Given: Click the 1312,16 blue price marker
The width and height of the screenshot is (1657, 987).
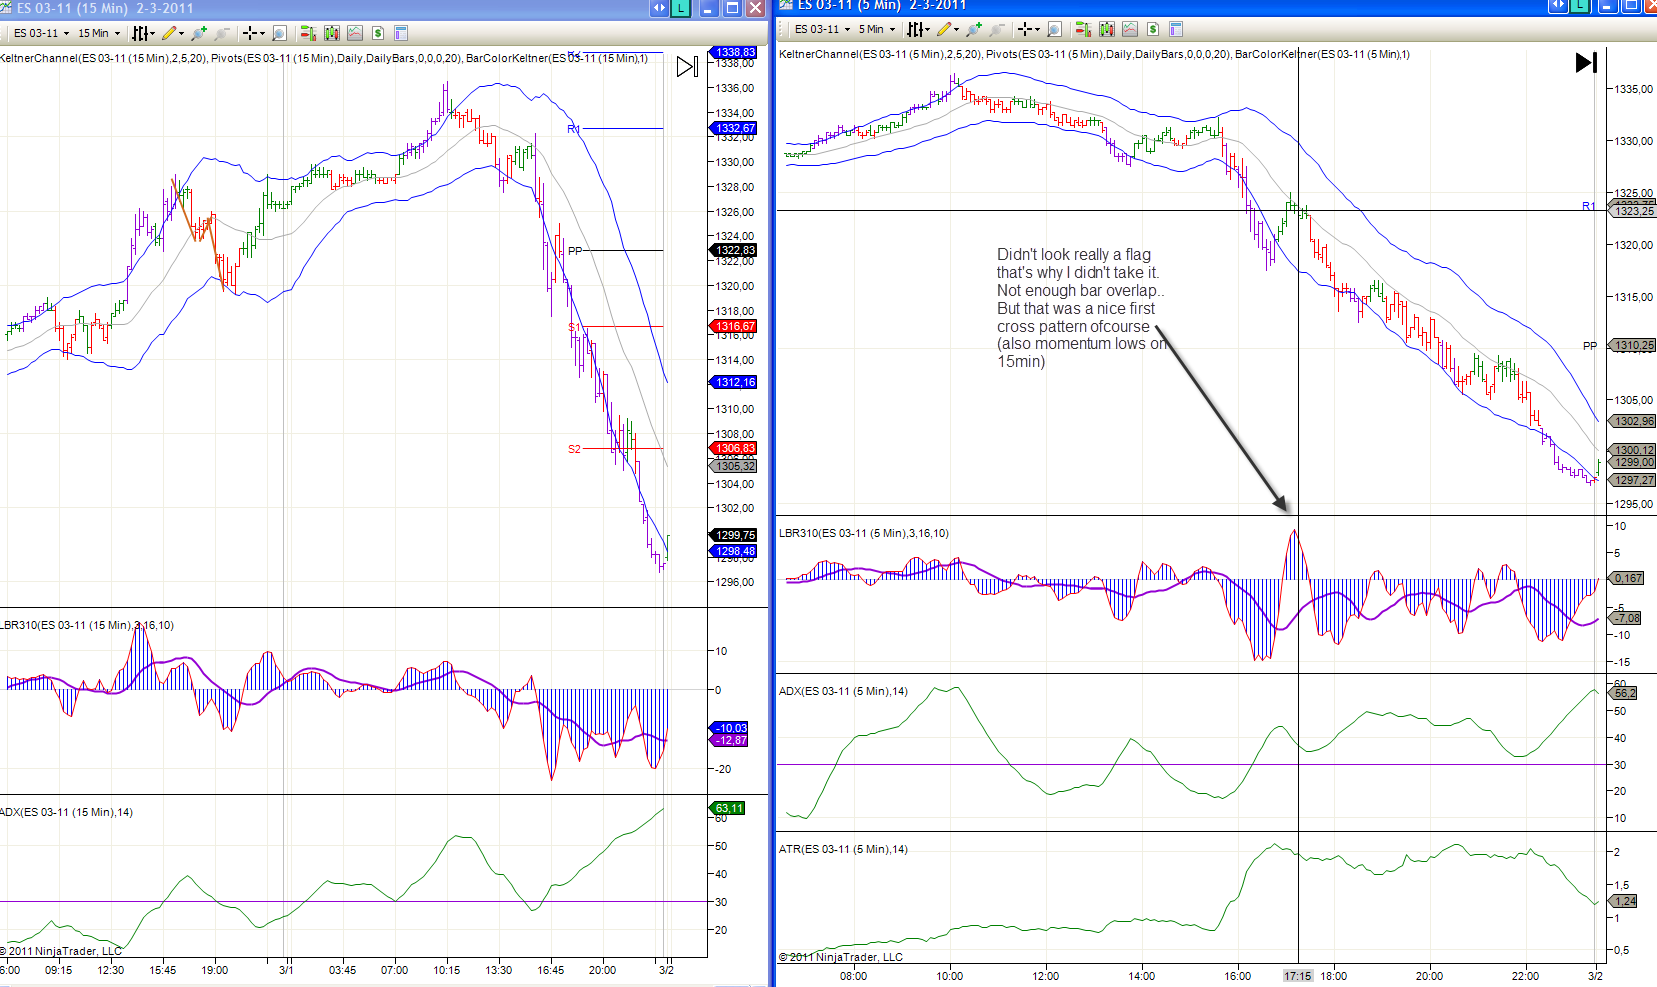Looking at the screenshot, I should click(x=735, y=382).
